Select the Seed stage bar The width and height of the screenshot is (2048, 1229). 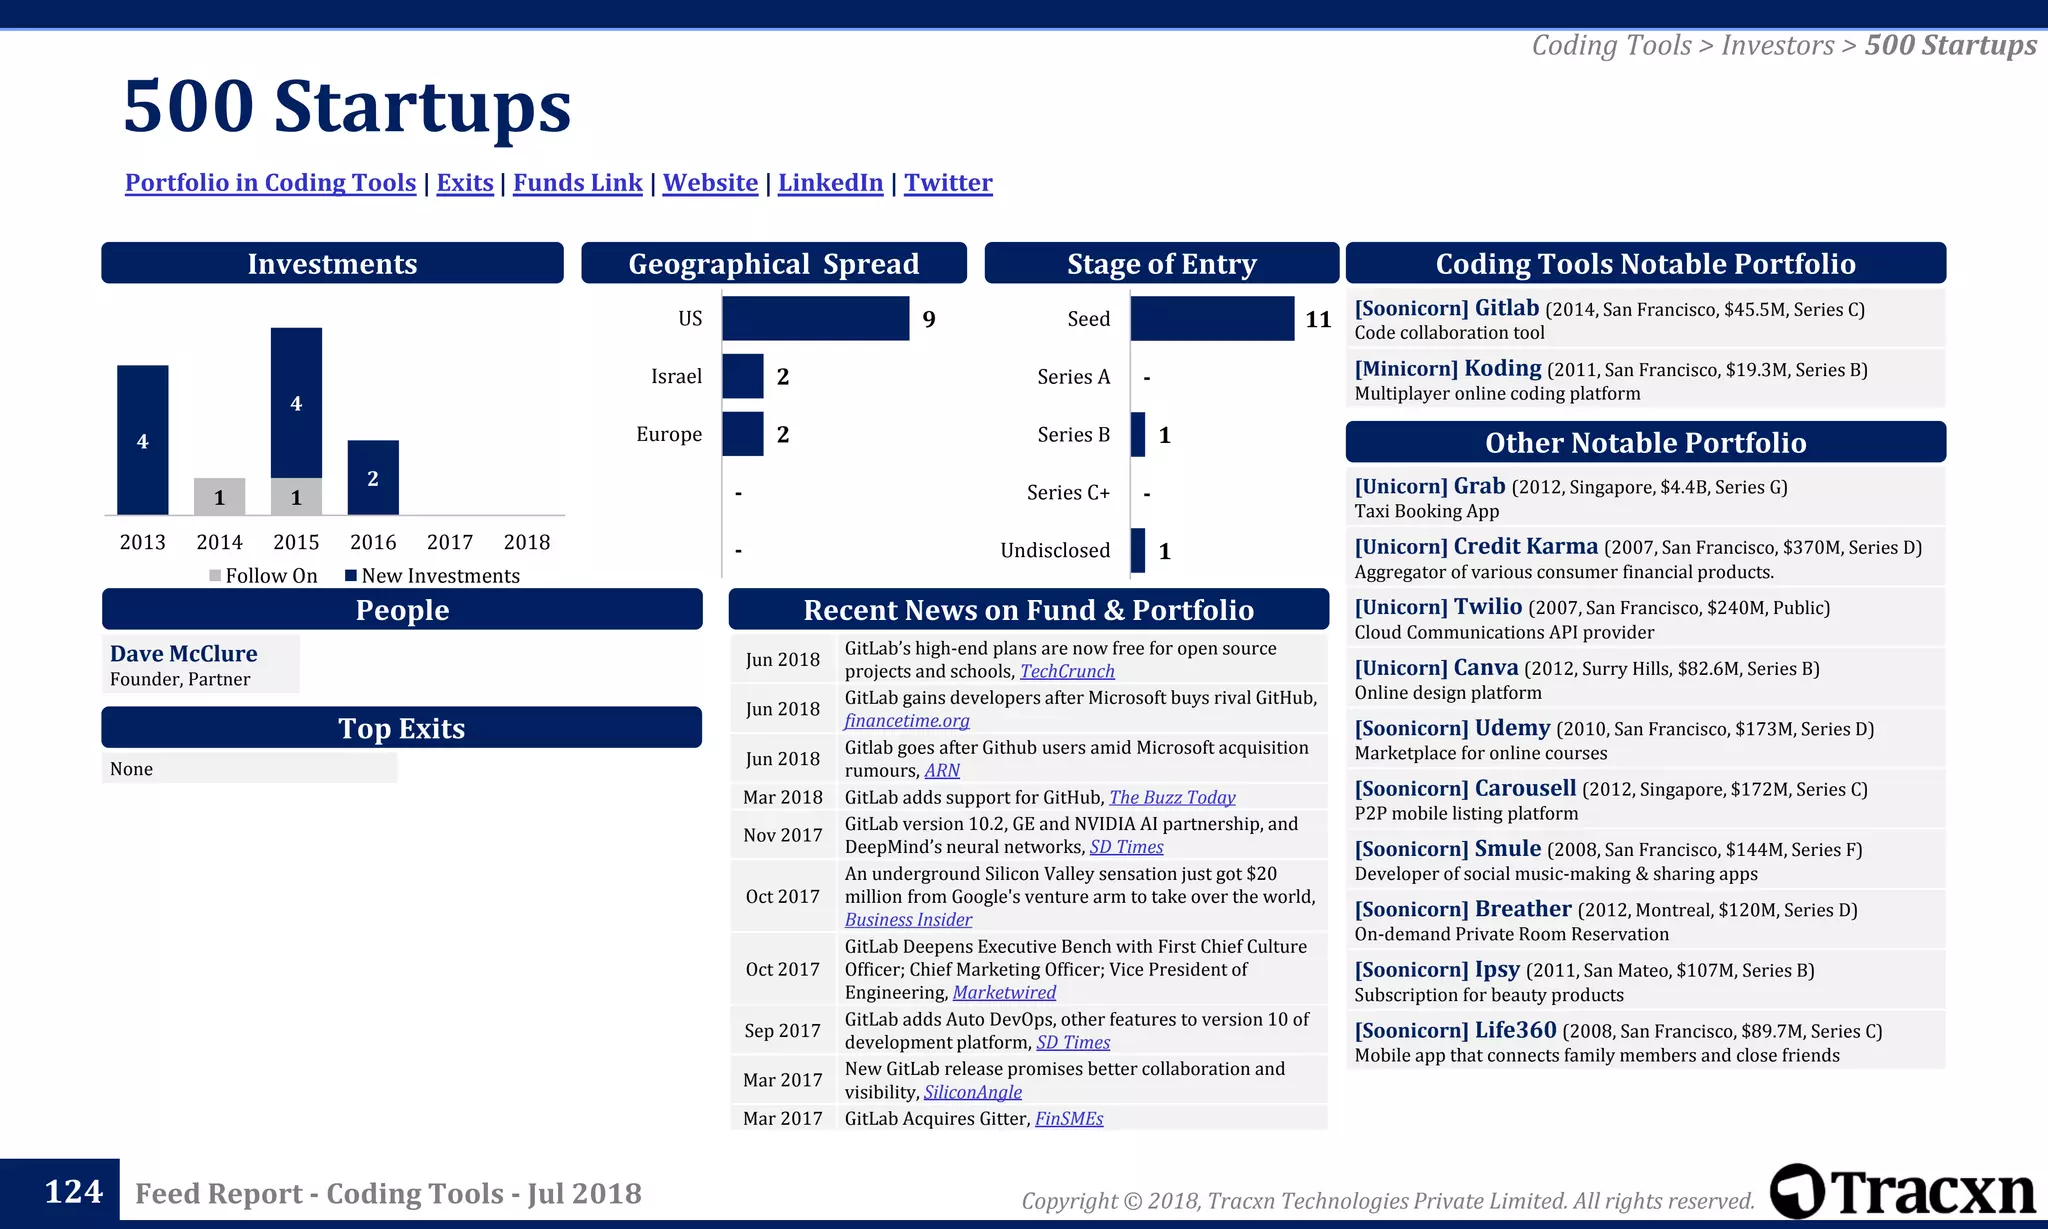coord(1213,319)
